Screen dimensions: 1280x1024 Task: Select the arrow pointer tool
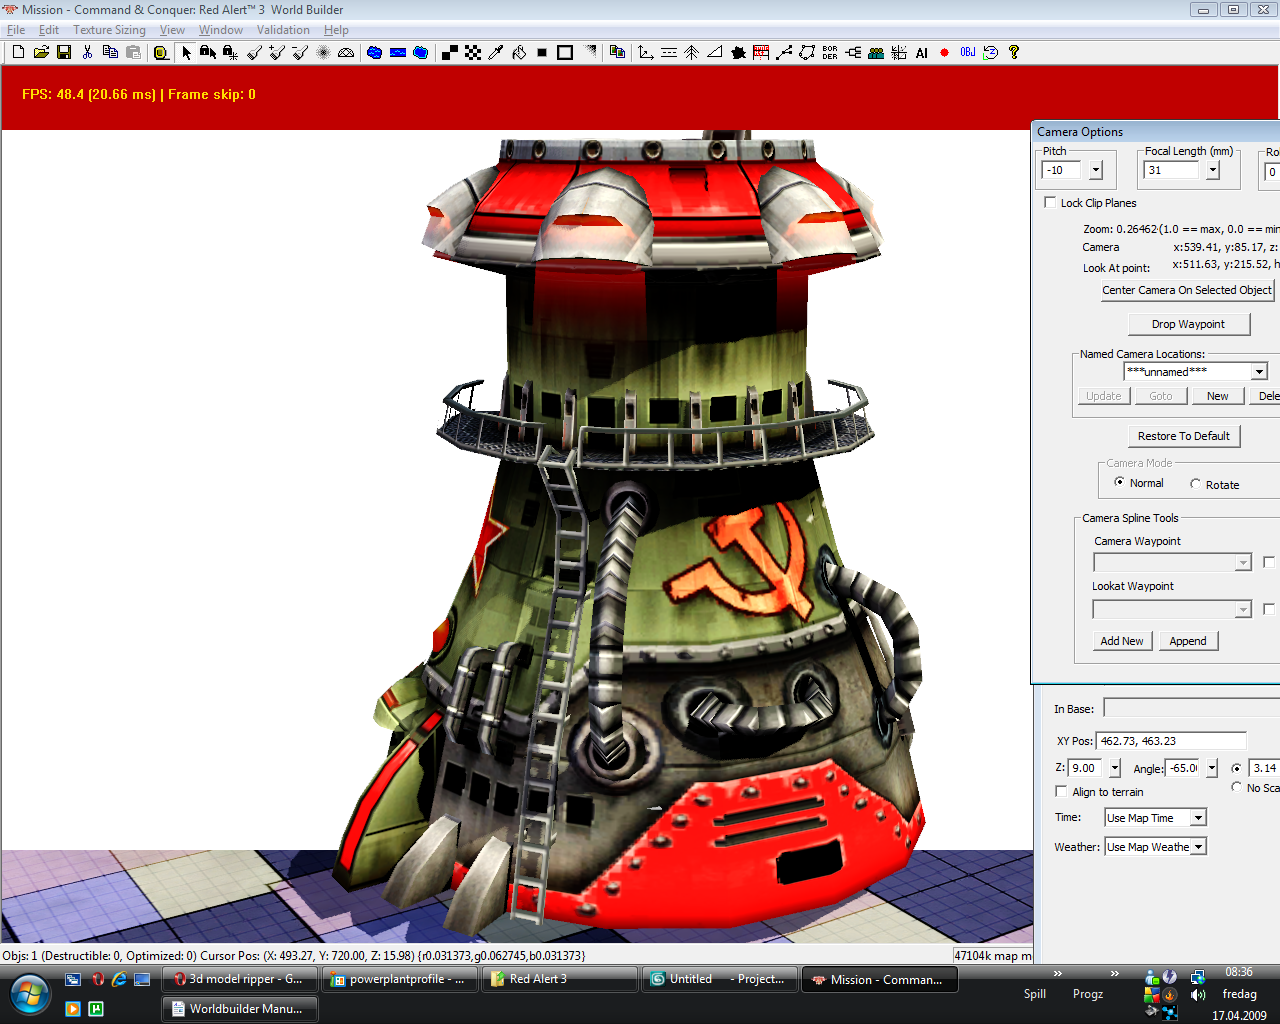pos(186,52)
